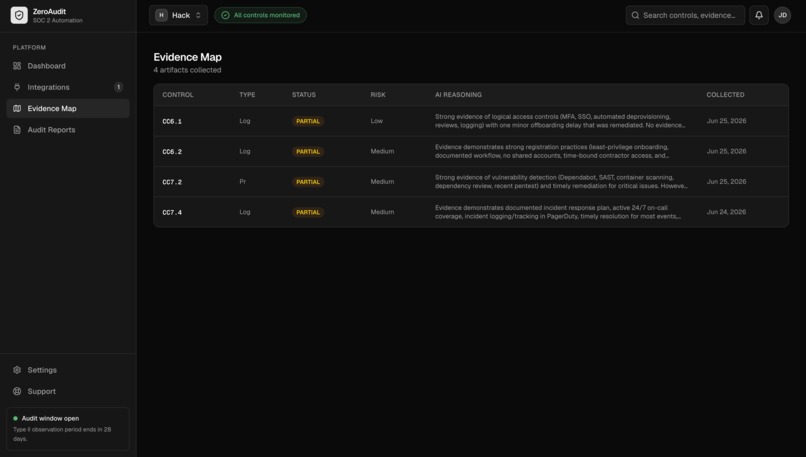Click PARTIAL status badge for CC7.2
The height and width of the screenshot is (457, 806).
tap(308, 182)
